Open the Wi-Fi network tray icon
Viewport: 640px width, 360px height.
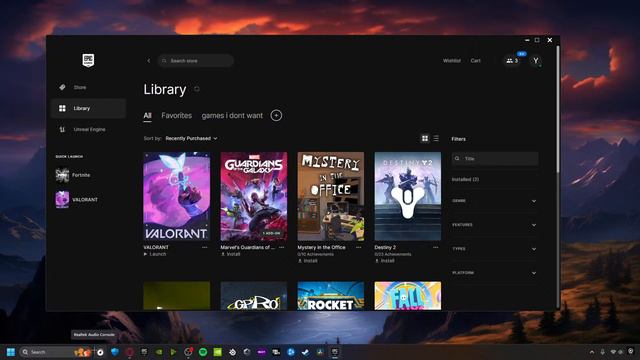click(613, 352)
